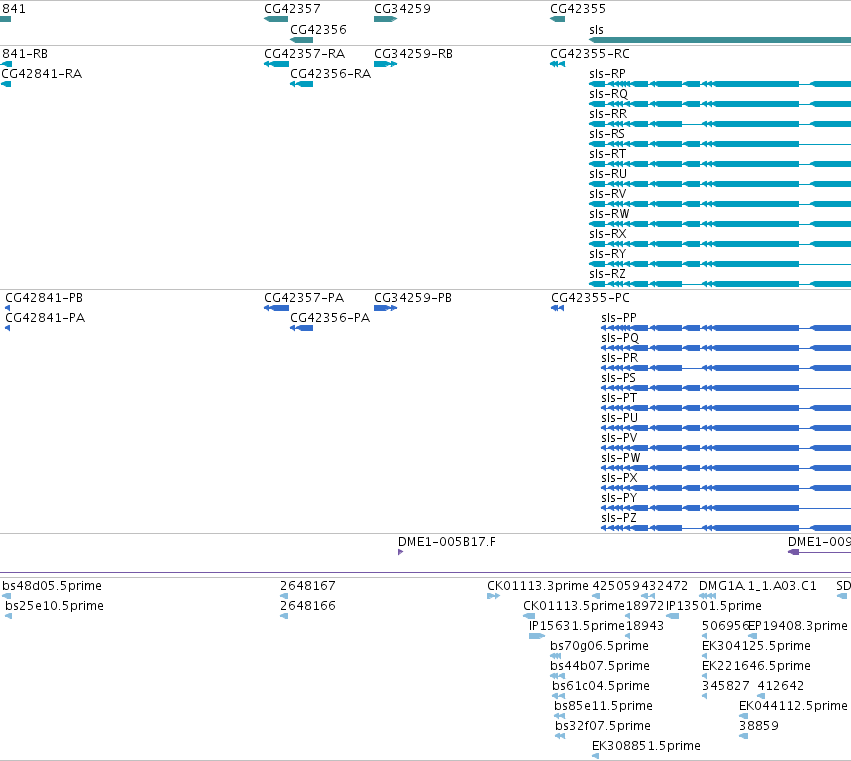
Task: Open transcript CG42357-RA
Action: pos(304,54)
